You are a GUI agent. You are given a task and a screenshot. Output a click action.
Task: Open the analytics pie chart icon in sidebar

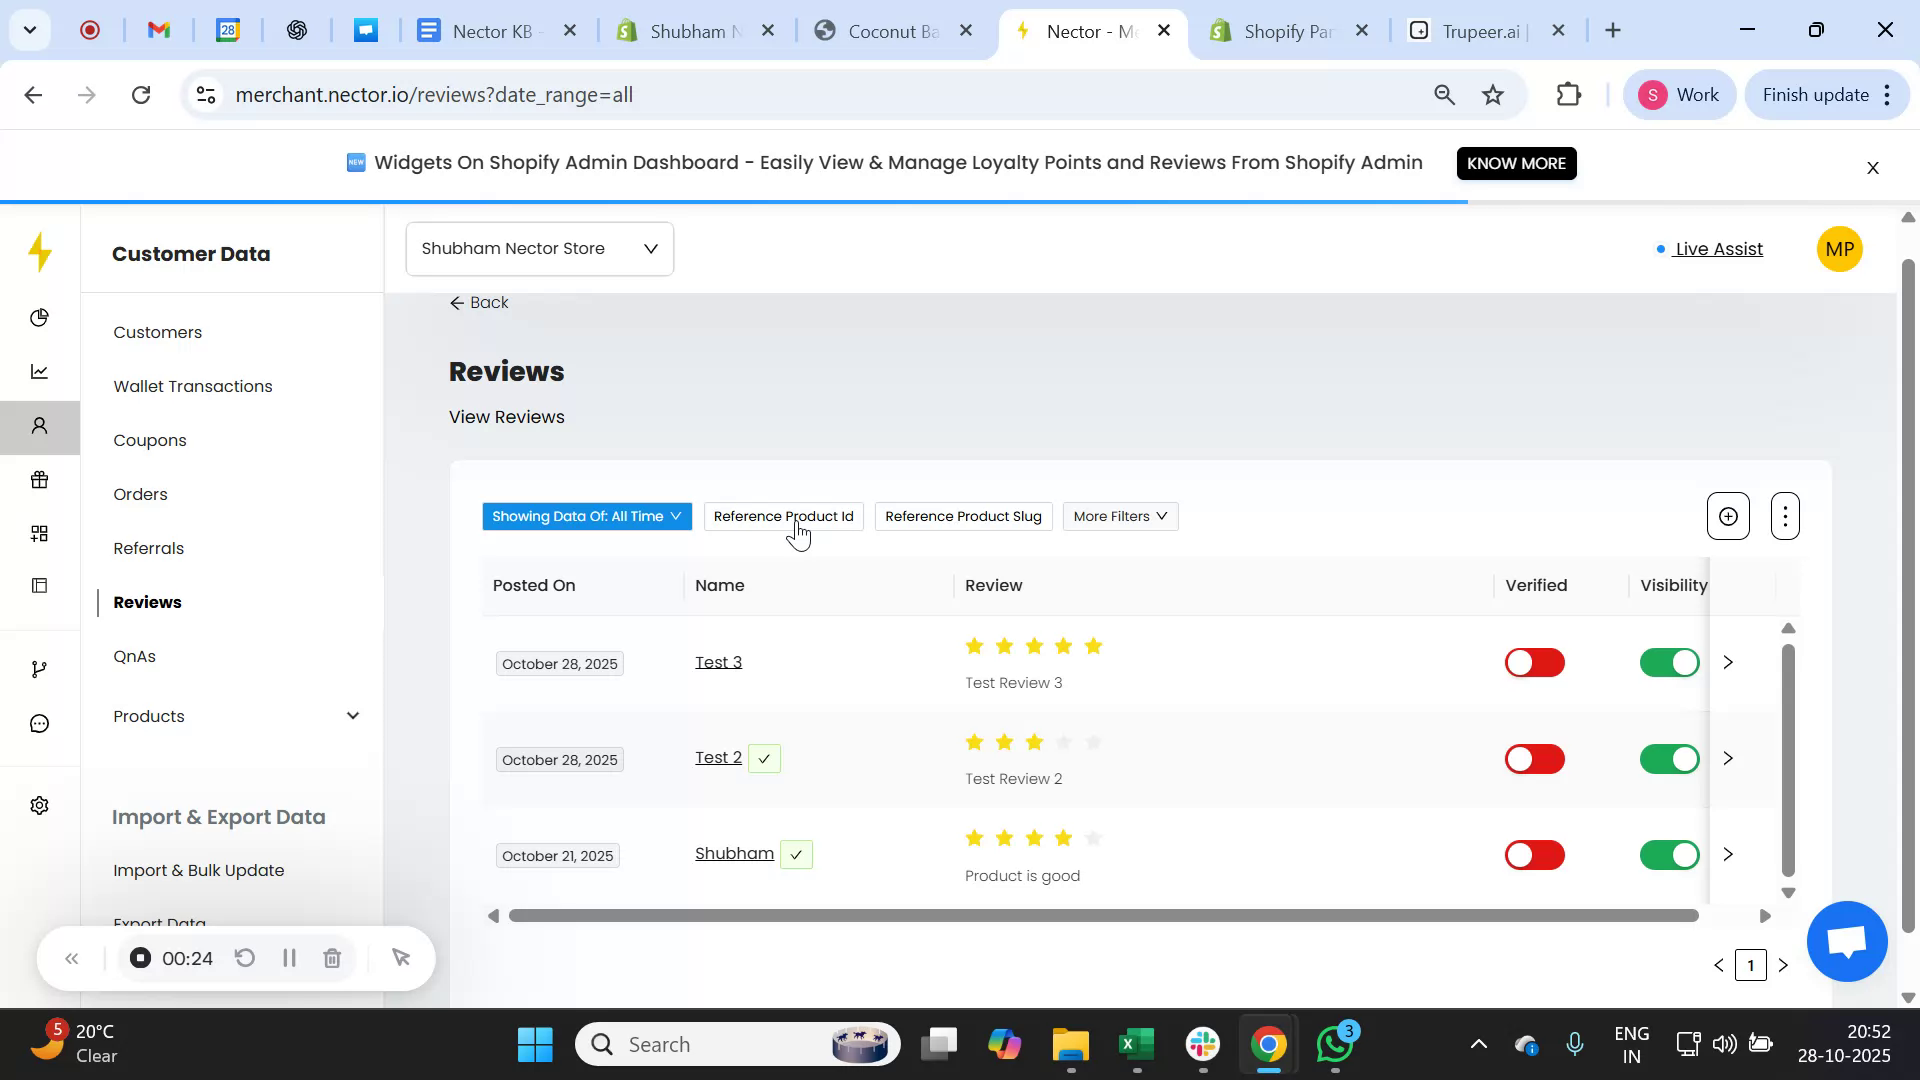pos(40,317)
